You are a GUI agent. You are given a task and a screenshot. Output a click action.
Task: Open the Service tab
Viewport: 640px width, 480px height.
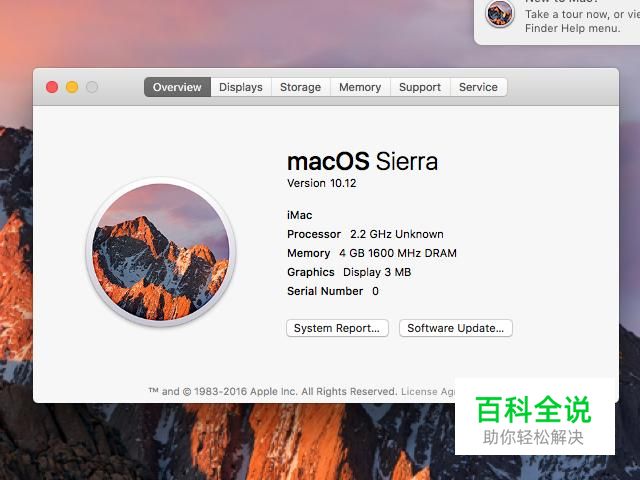[x=478, y=87]
